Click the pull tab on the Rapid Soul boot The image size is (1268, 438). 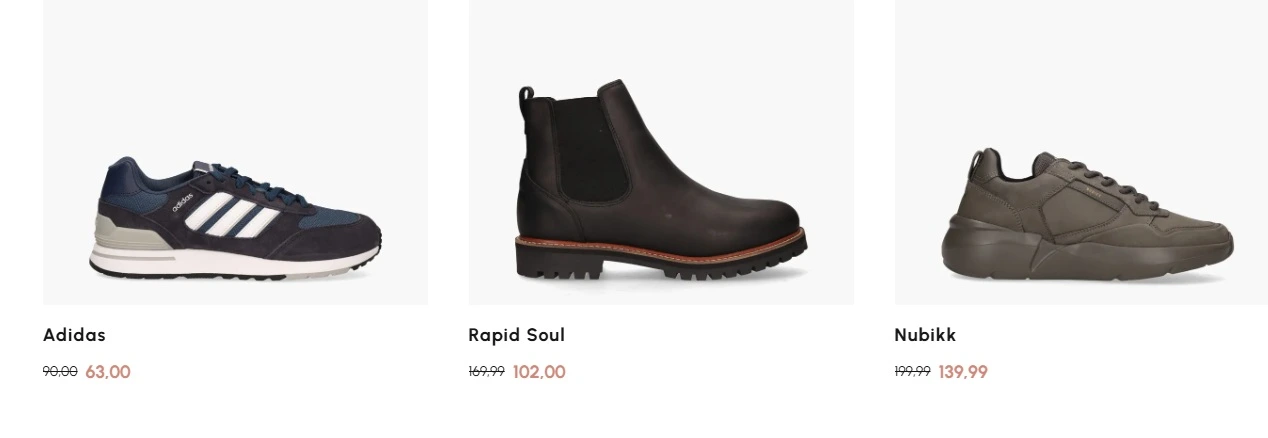[x=526, y=105]
